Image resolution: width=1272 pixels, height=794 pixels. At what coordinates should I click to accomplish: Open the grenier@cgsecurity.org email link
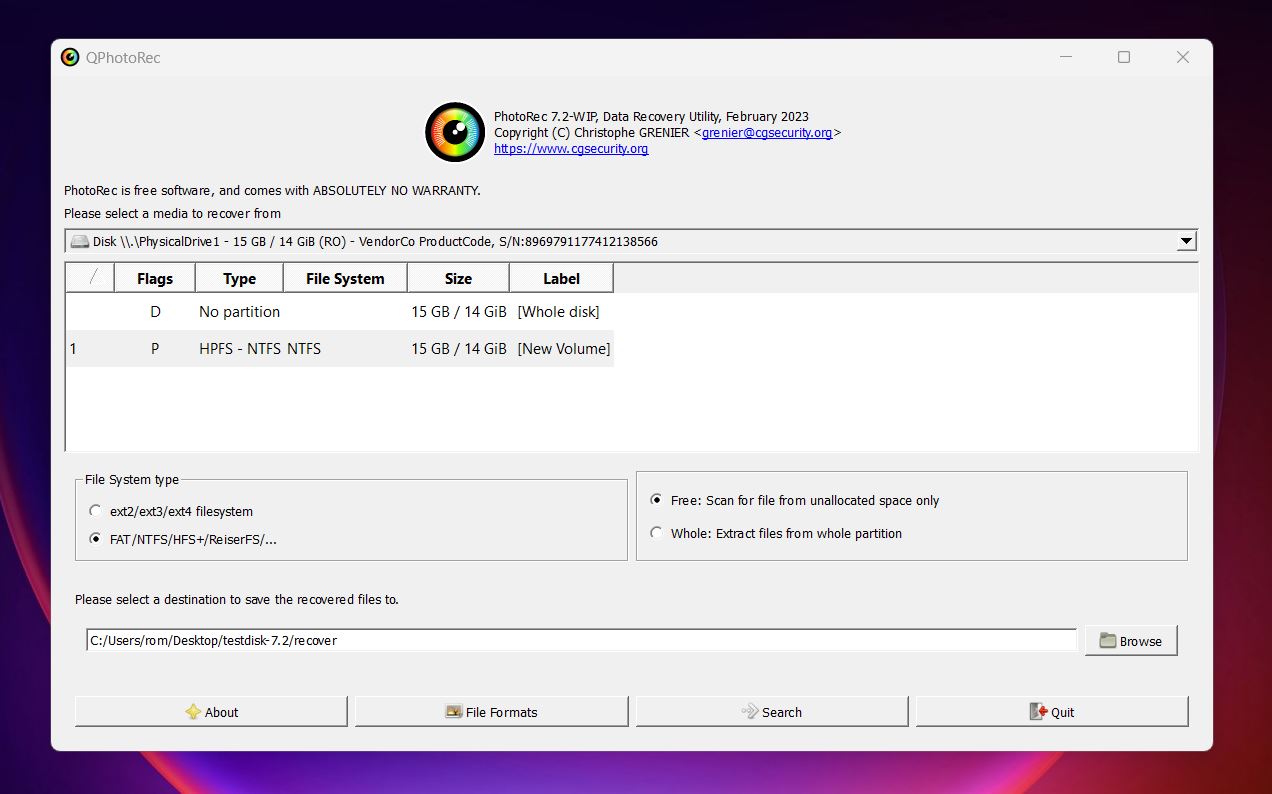[x=767, y=132]
